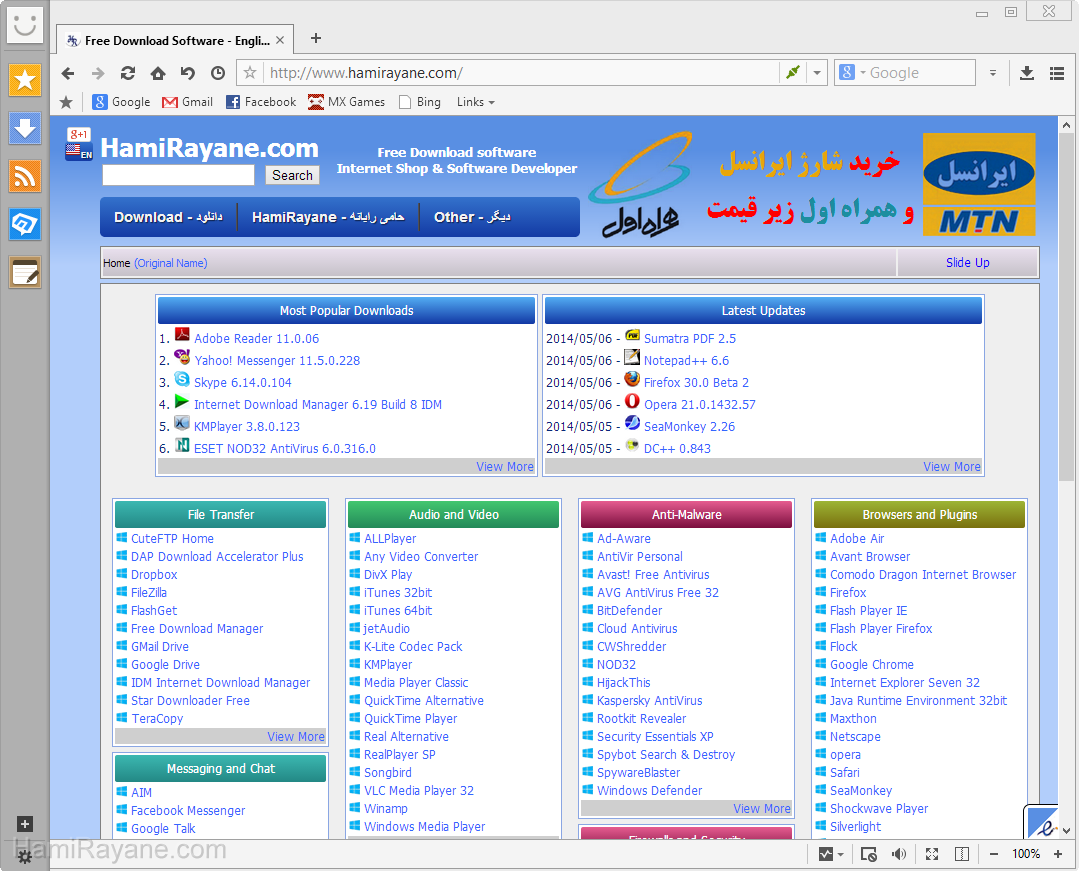Click the site Search button
Screen dimensions: 1079x871
pos(292,175)
